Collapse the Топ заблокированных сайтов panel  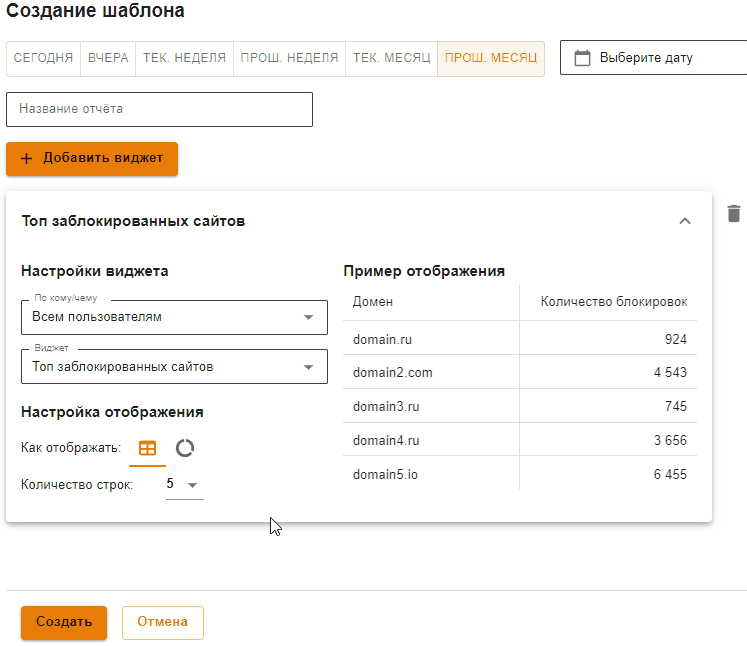tap(685, 221)
